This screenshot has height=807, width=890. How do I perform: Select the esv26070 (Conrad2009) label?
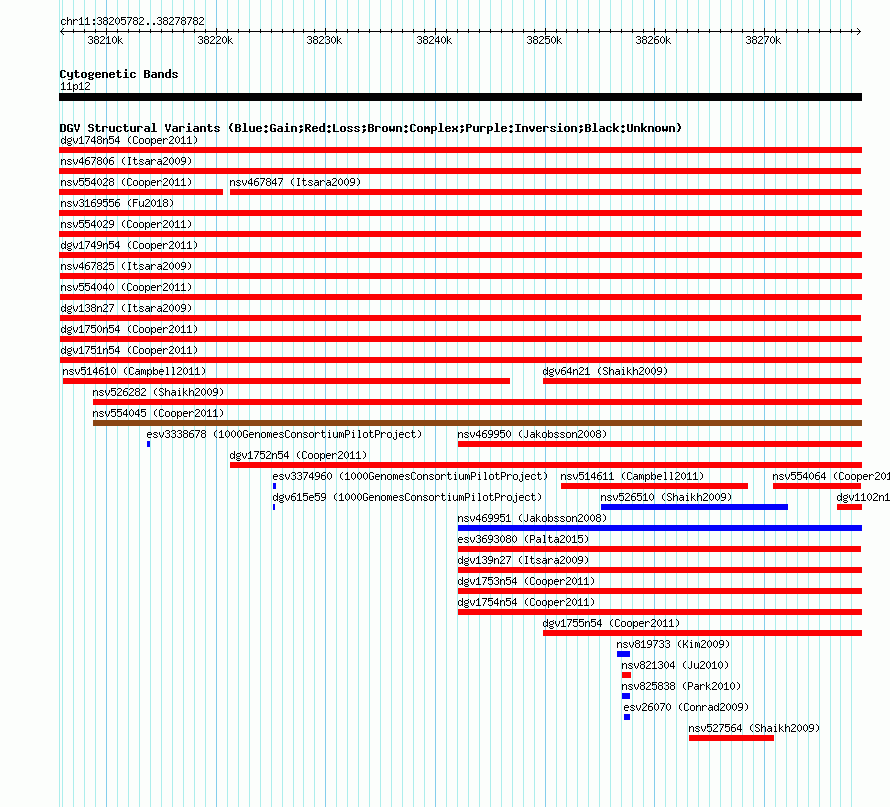click(686, 707)
